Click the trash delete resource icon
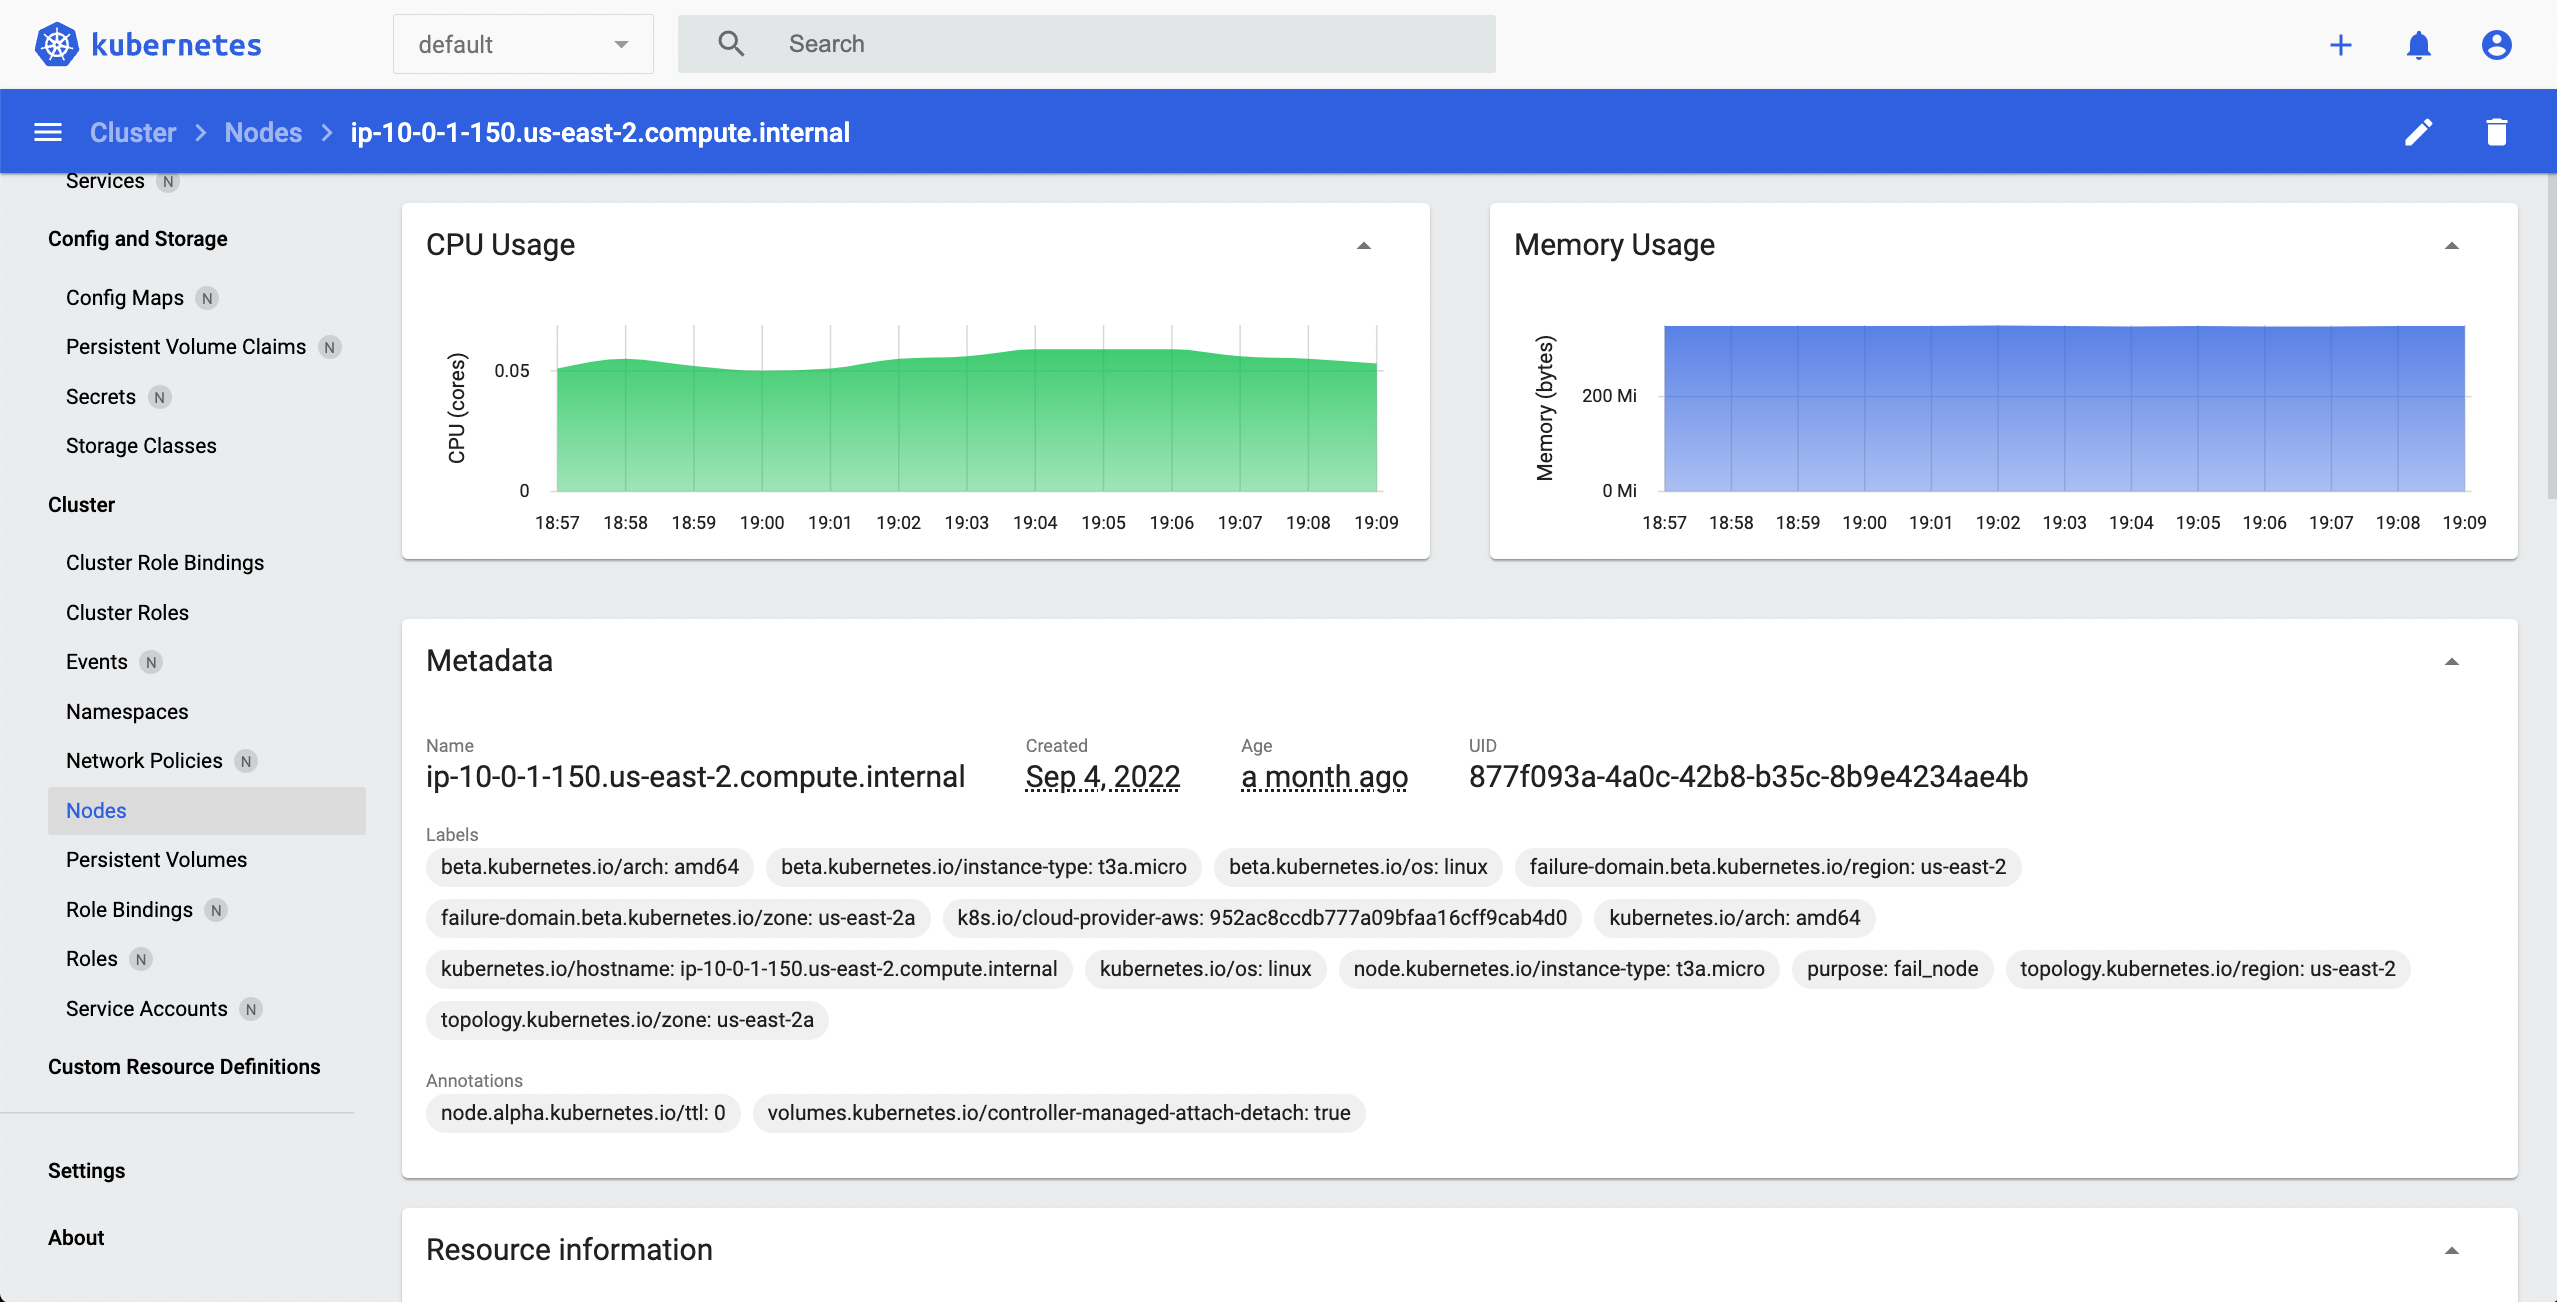This screenshot has height=1302, width=2557. pos(2496,132)
